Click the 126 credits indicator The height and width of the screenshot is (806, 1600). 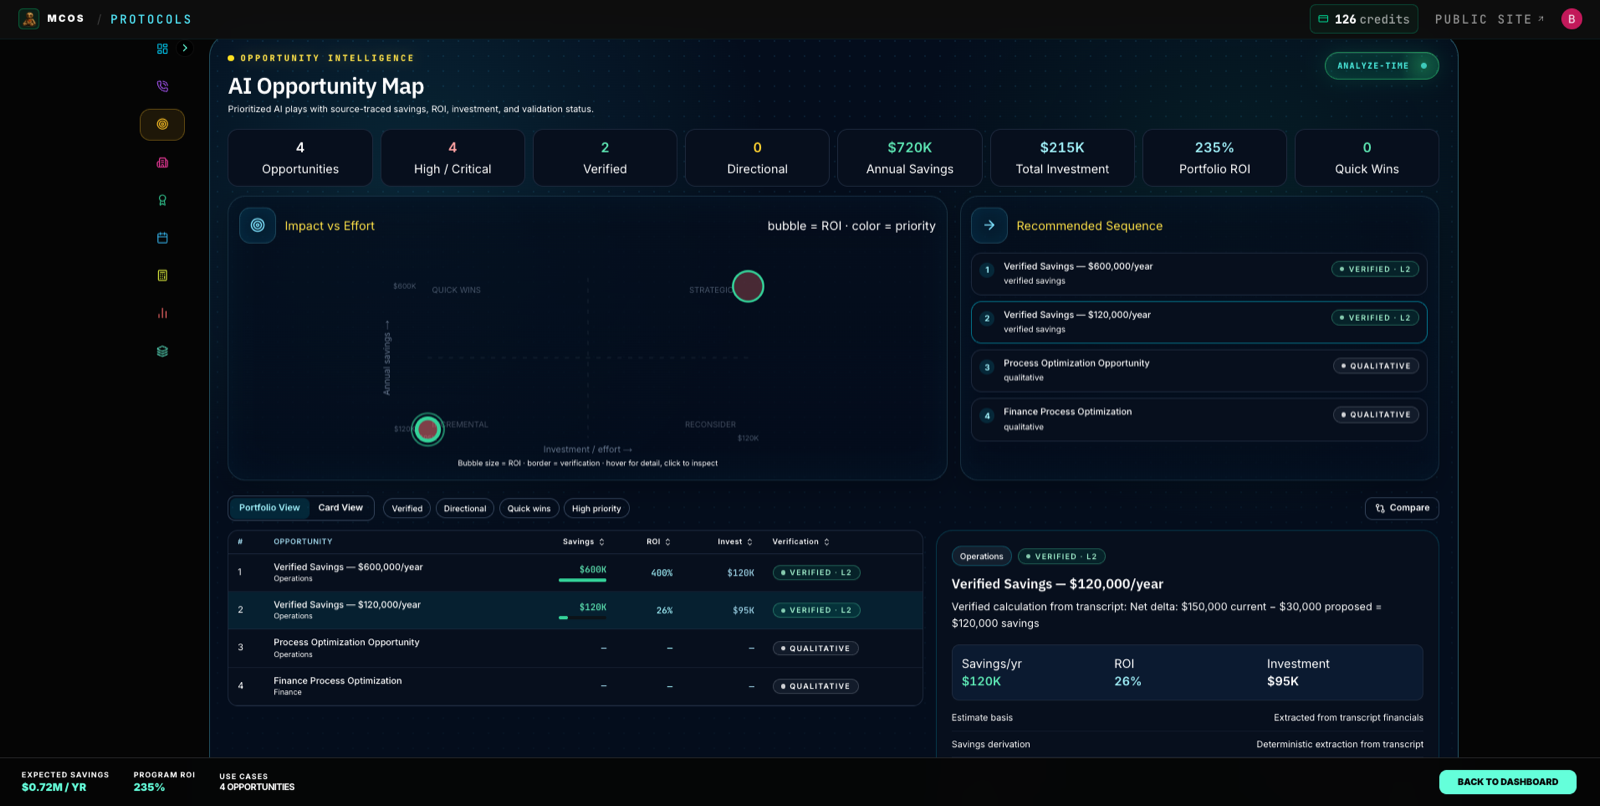pyautogui.click(x=1364, y=19)
